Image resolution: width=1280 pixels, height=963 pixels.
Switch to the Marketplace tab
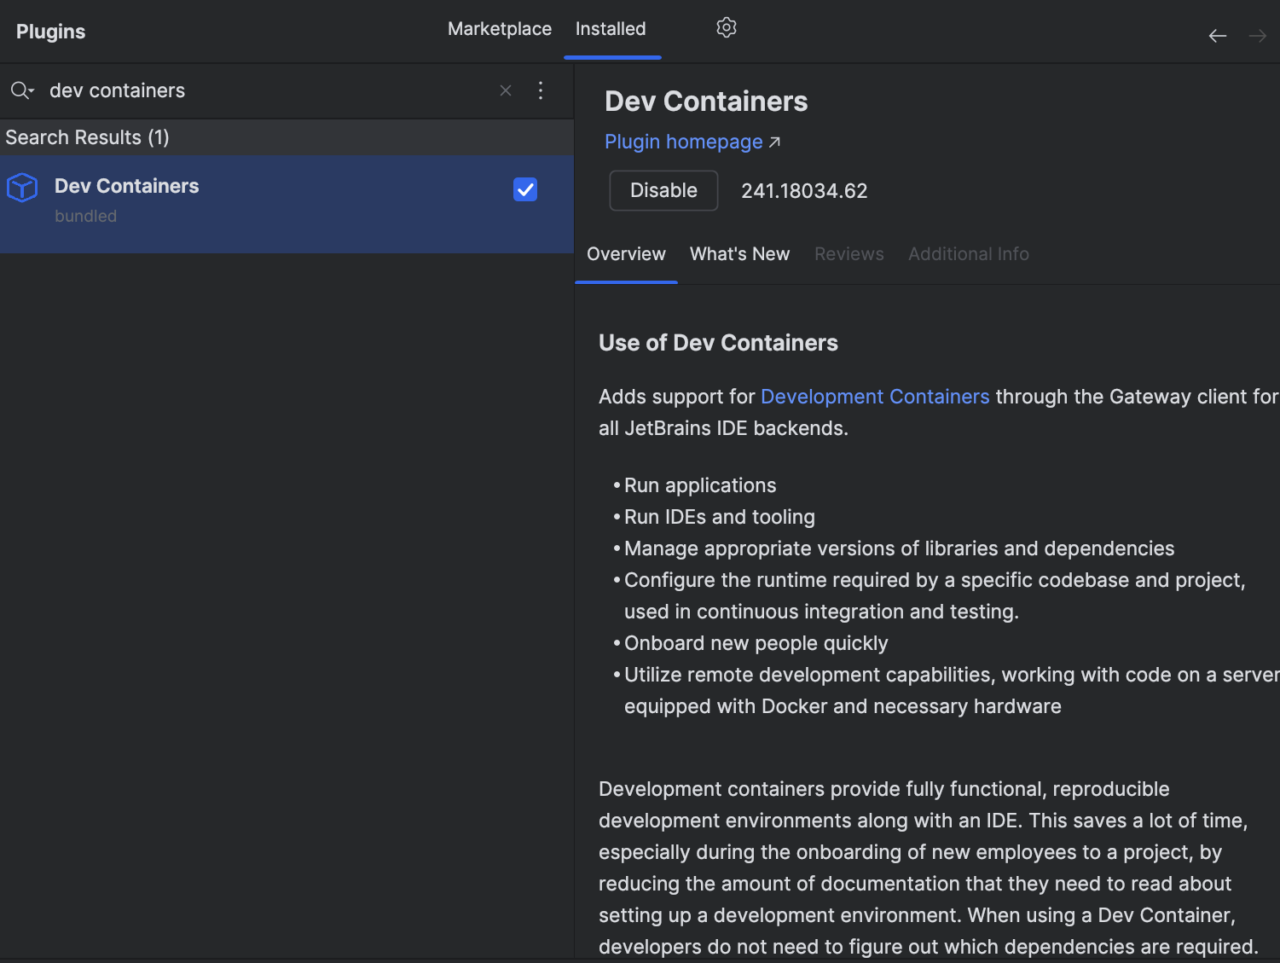(x=499, y=29)
